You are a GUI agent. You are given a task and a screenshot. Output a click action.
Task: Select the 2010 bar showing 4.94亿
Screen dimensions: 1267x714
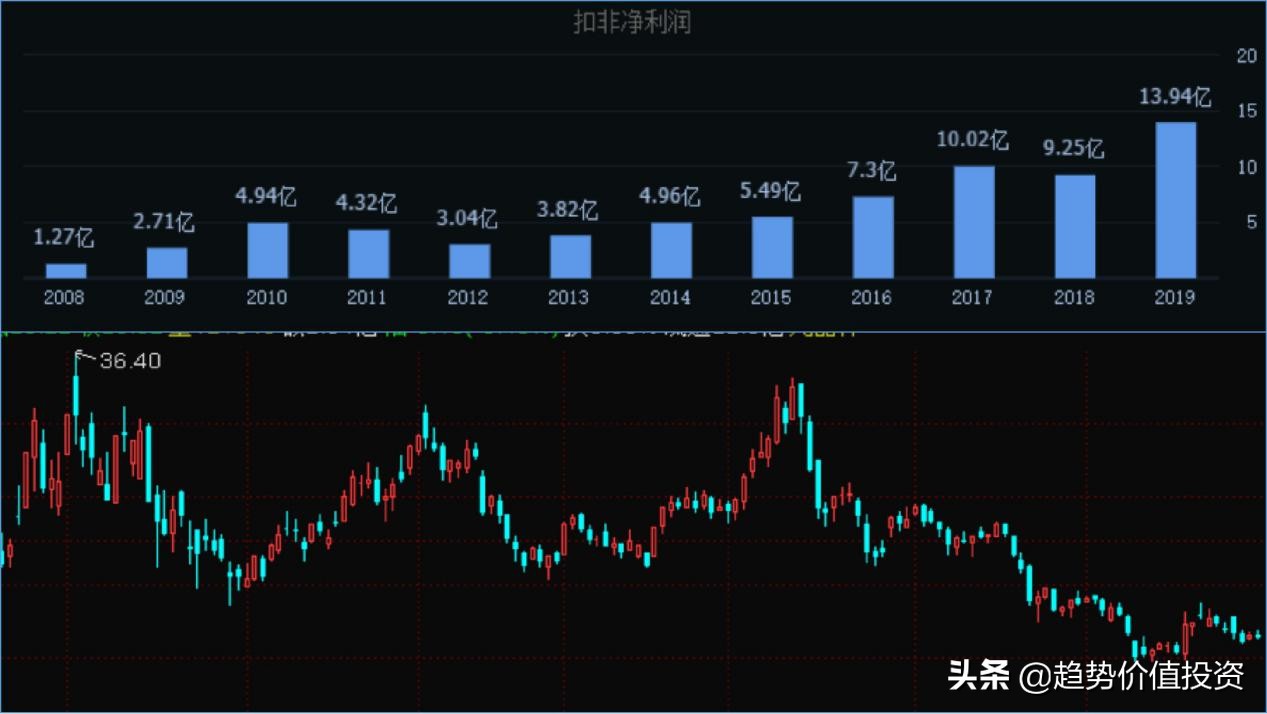[267, 250]
